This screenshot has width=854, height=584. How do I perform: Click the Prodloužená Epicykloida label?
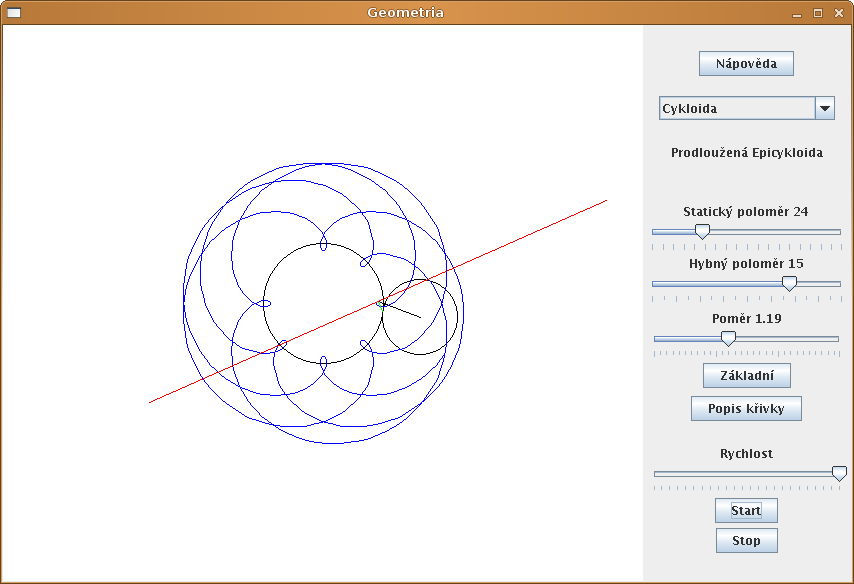tap(746, 154)
